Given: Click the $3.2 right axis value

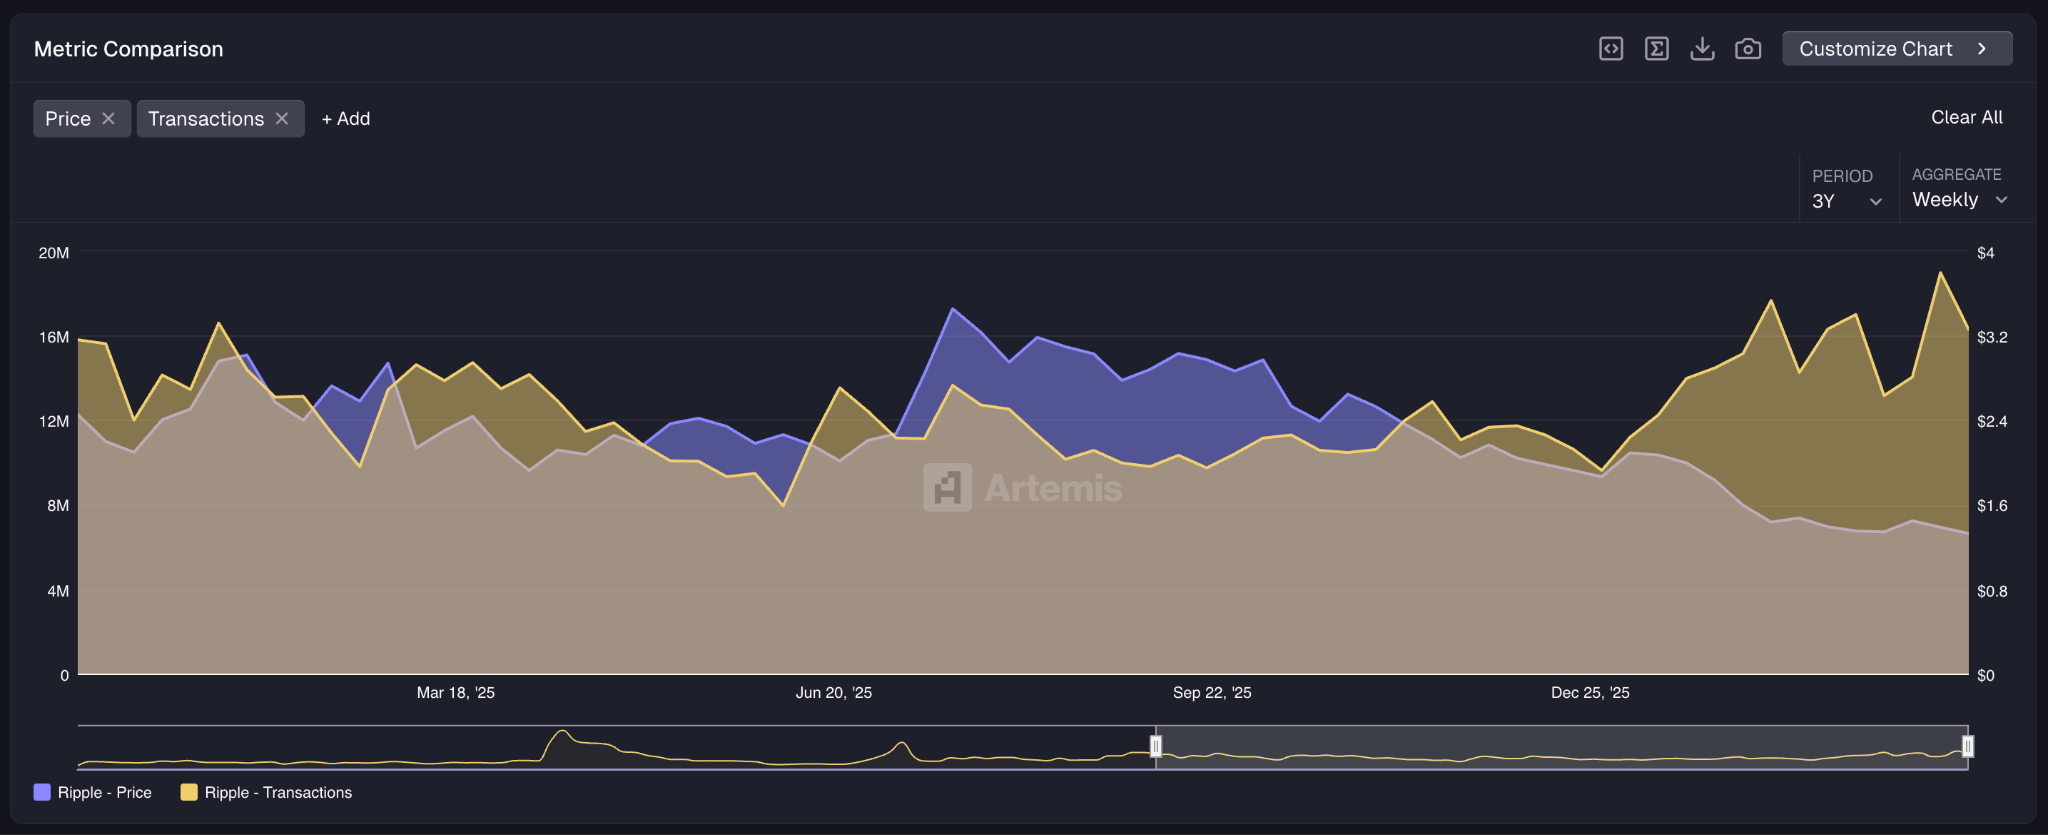Looking at the screenshot, I should 1992,337.
